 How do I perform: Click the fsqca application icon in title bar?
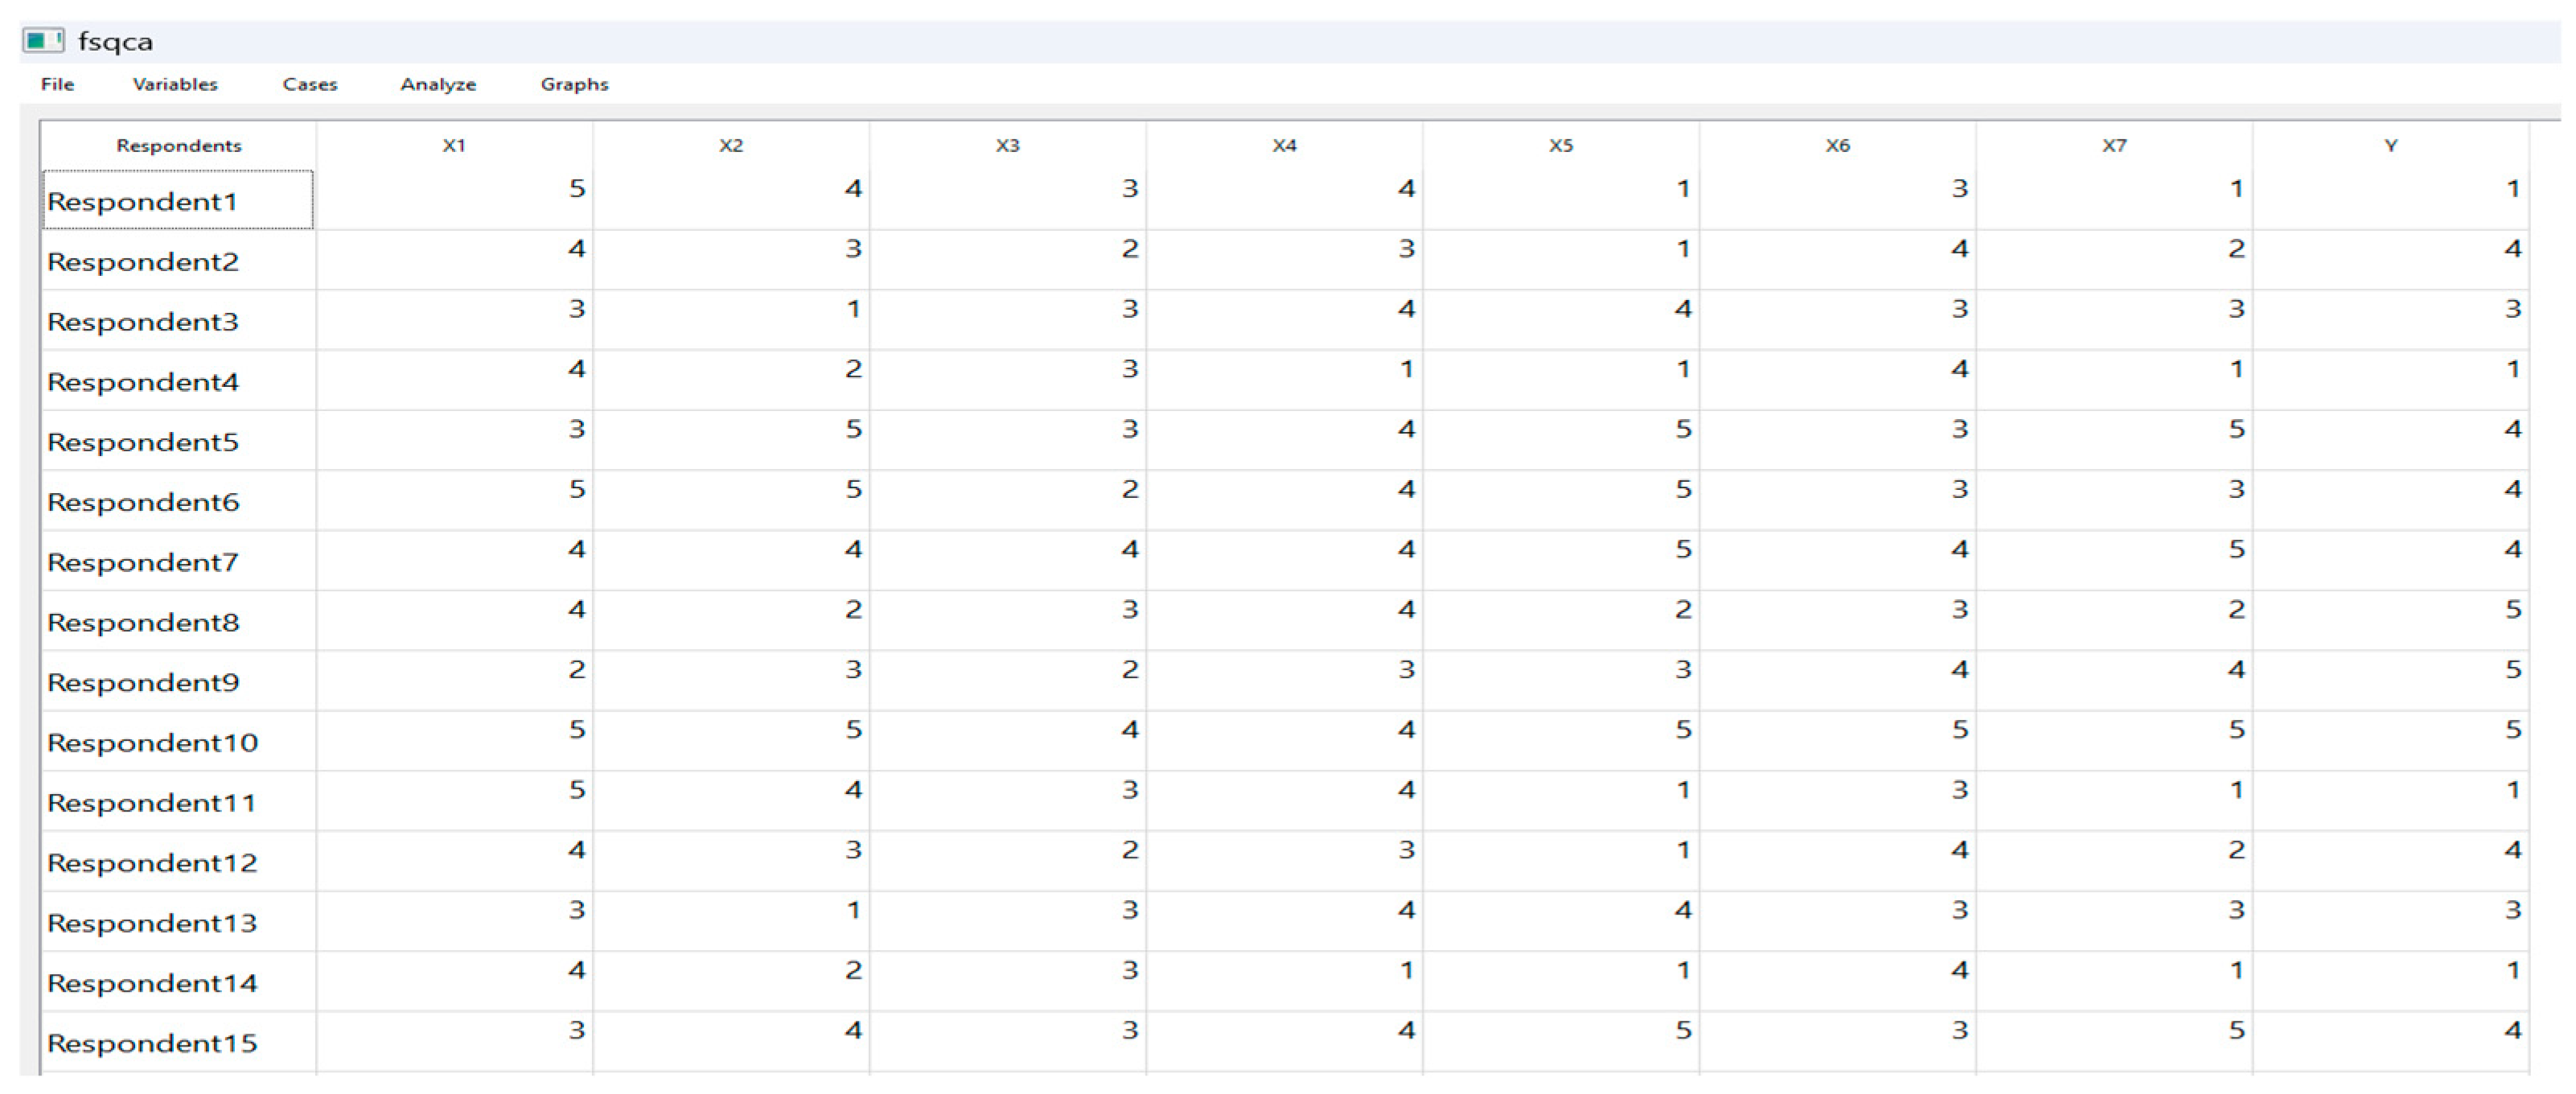[x=43, y=41]
